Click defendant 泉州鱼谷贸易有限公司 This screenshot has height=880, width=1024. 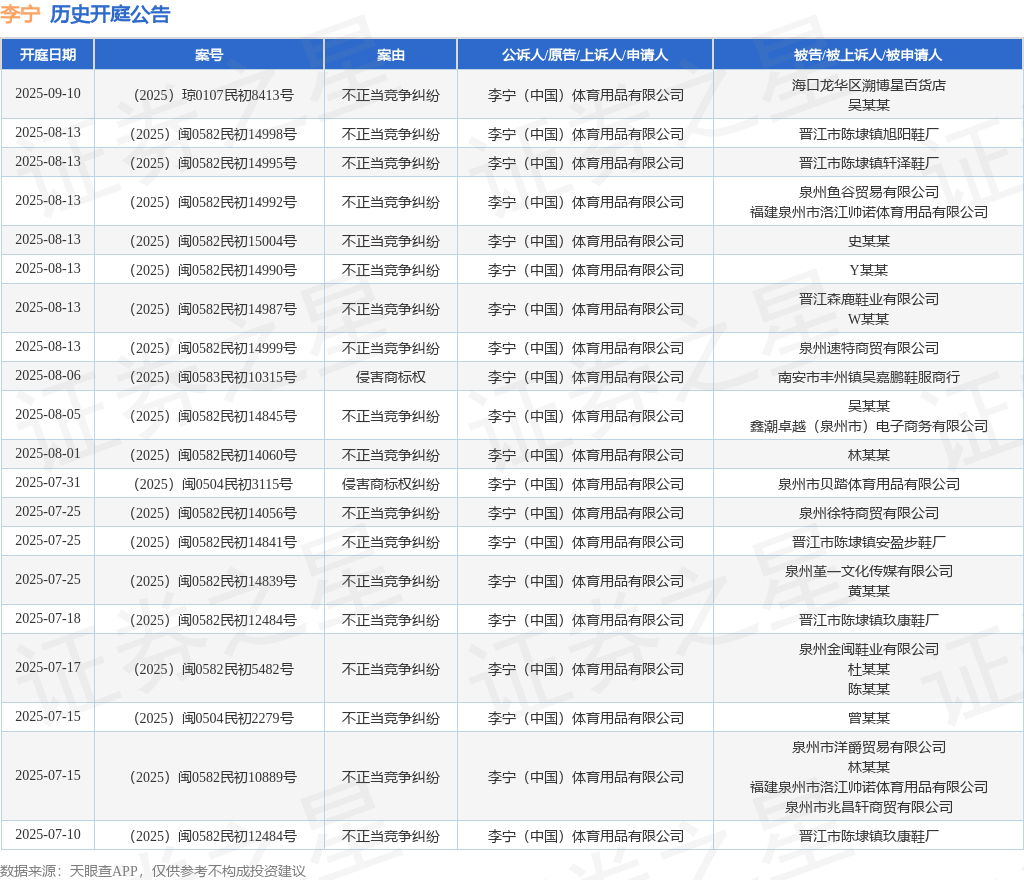coord(869,192)
